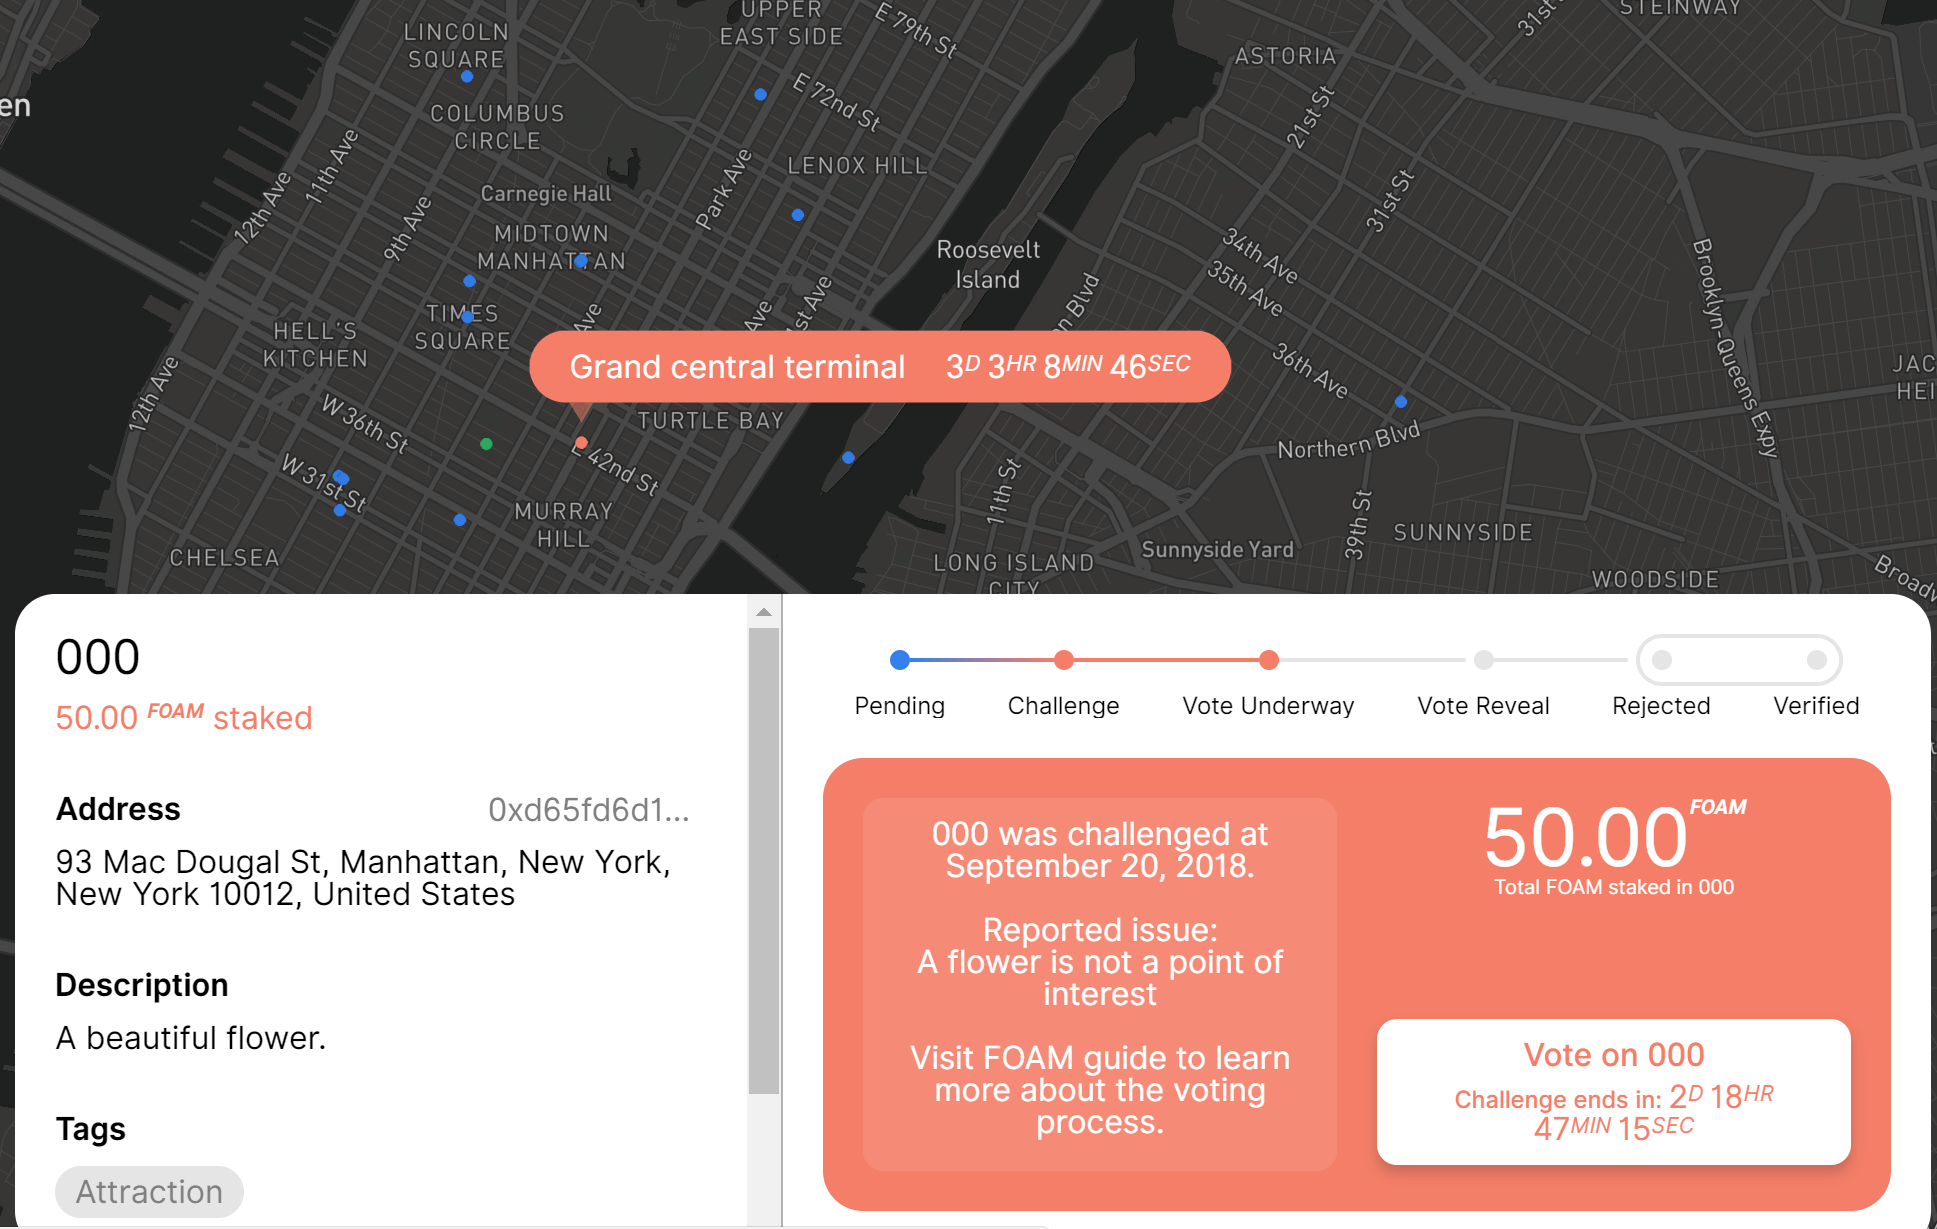Click the details panel scrollbar thumb

tap(764, 860)
